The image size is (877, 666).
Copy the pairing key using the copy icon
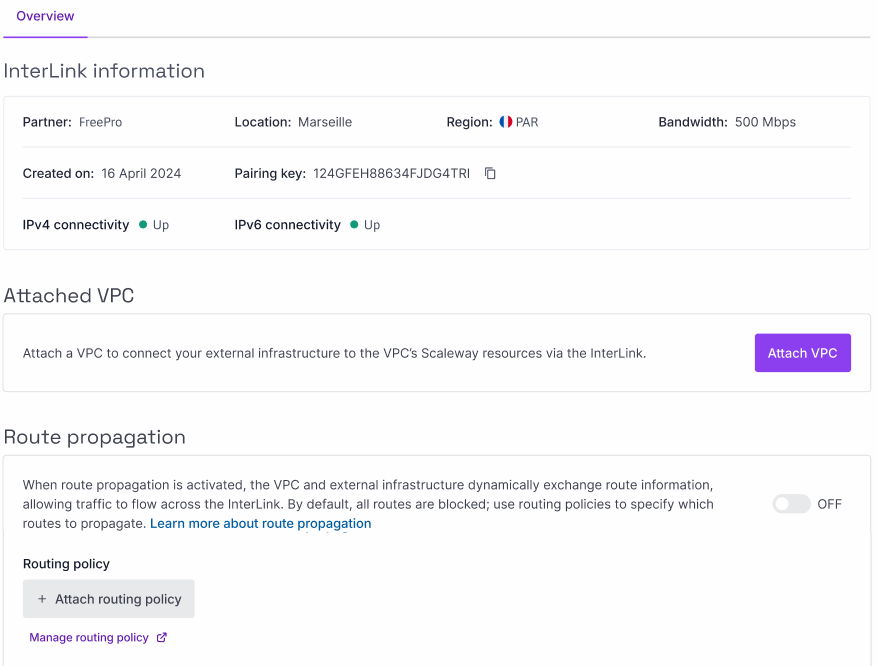[x=489, y=173]
